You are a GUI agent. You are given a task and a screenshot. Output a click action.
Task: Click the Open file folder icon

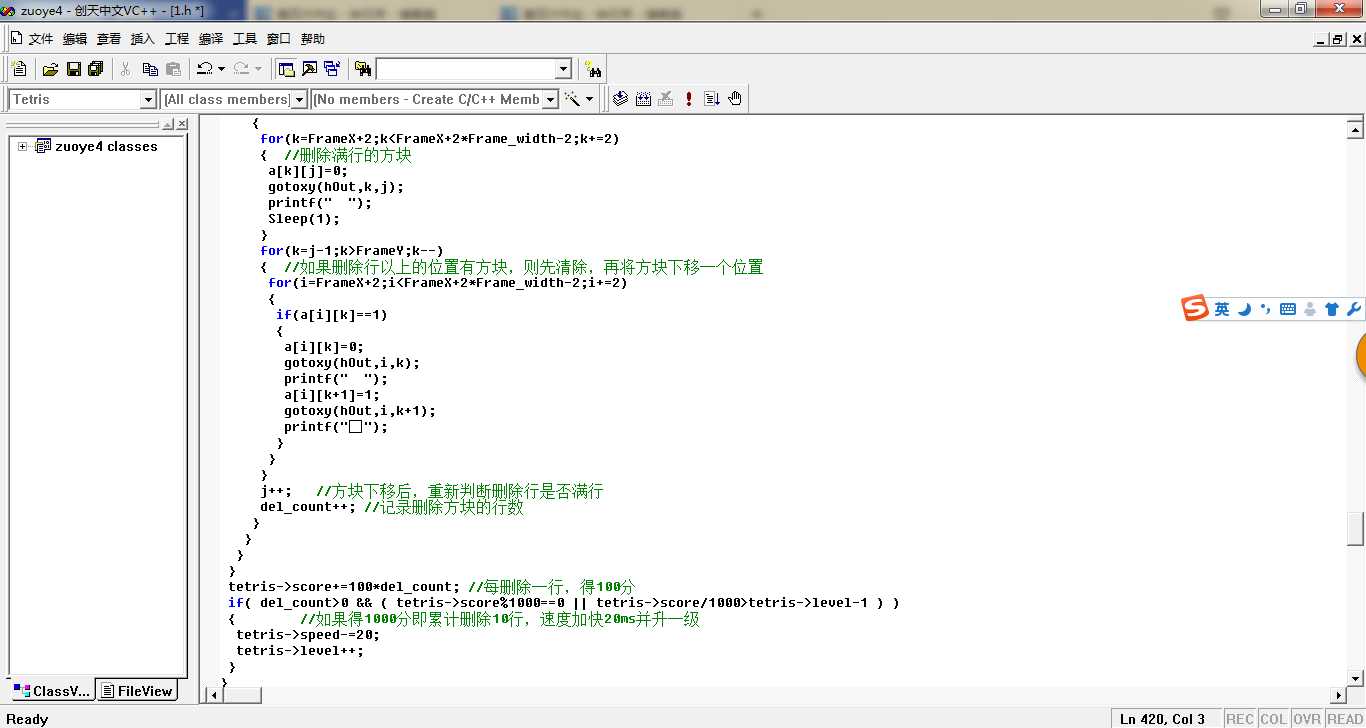click(50, 69)
